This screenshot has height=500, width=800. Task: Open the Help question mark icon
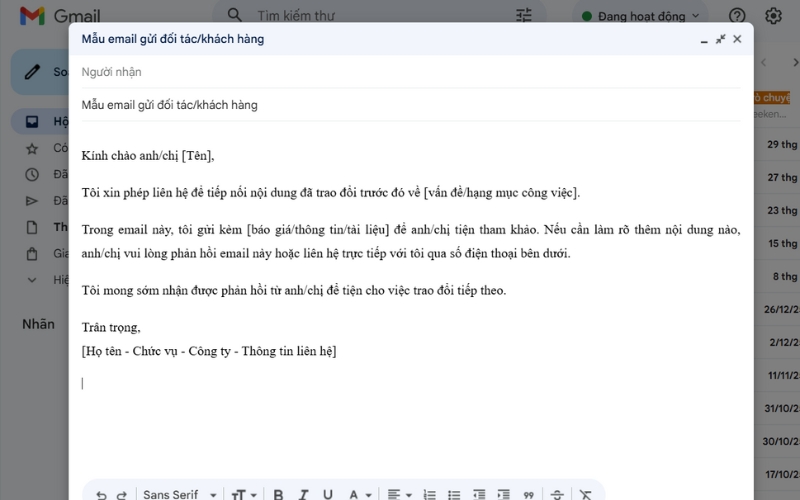point(737,16)
